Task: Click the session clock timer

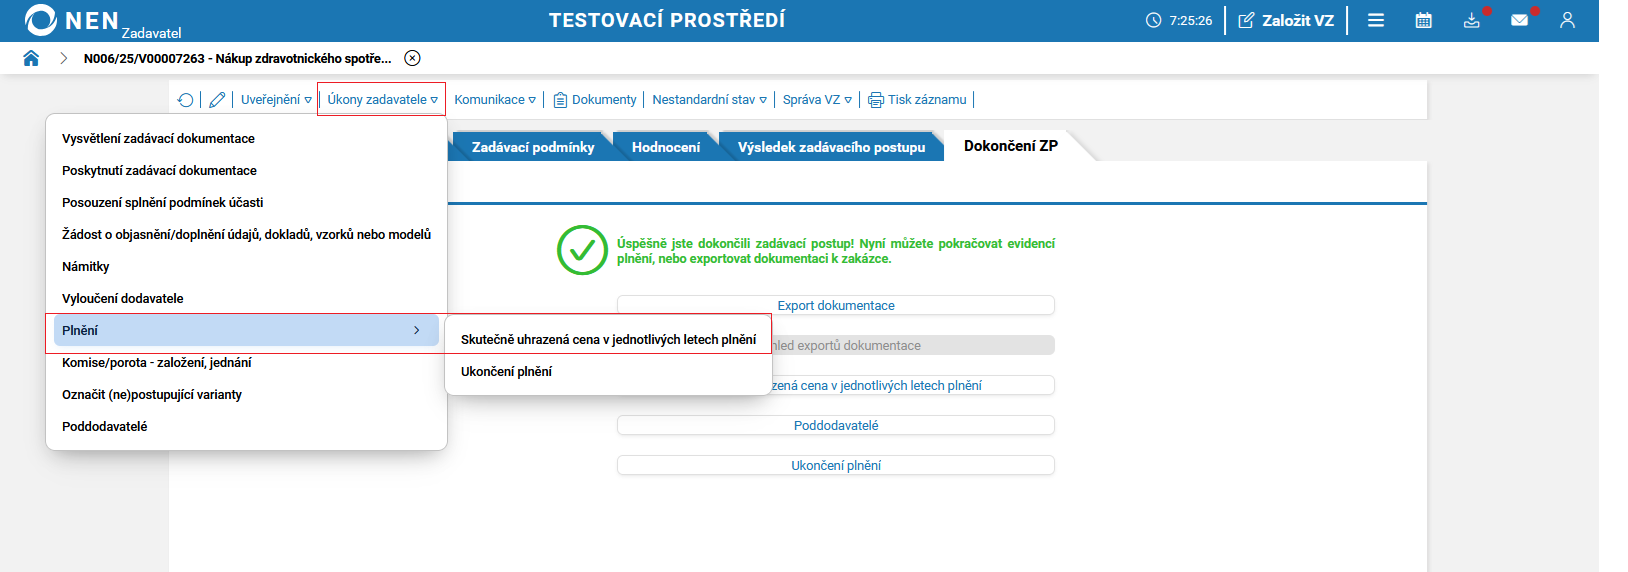Action: pyautogui.click(x=1179, y=20)
